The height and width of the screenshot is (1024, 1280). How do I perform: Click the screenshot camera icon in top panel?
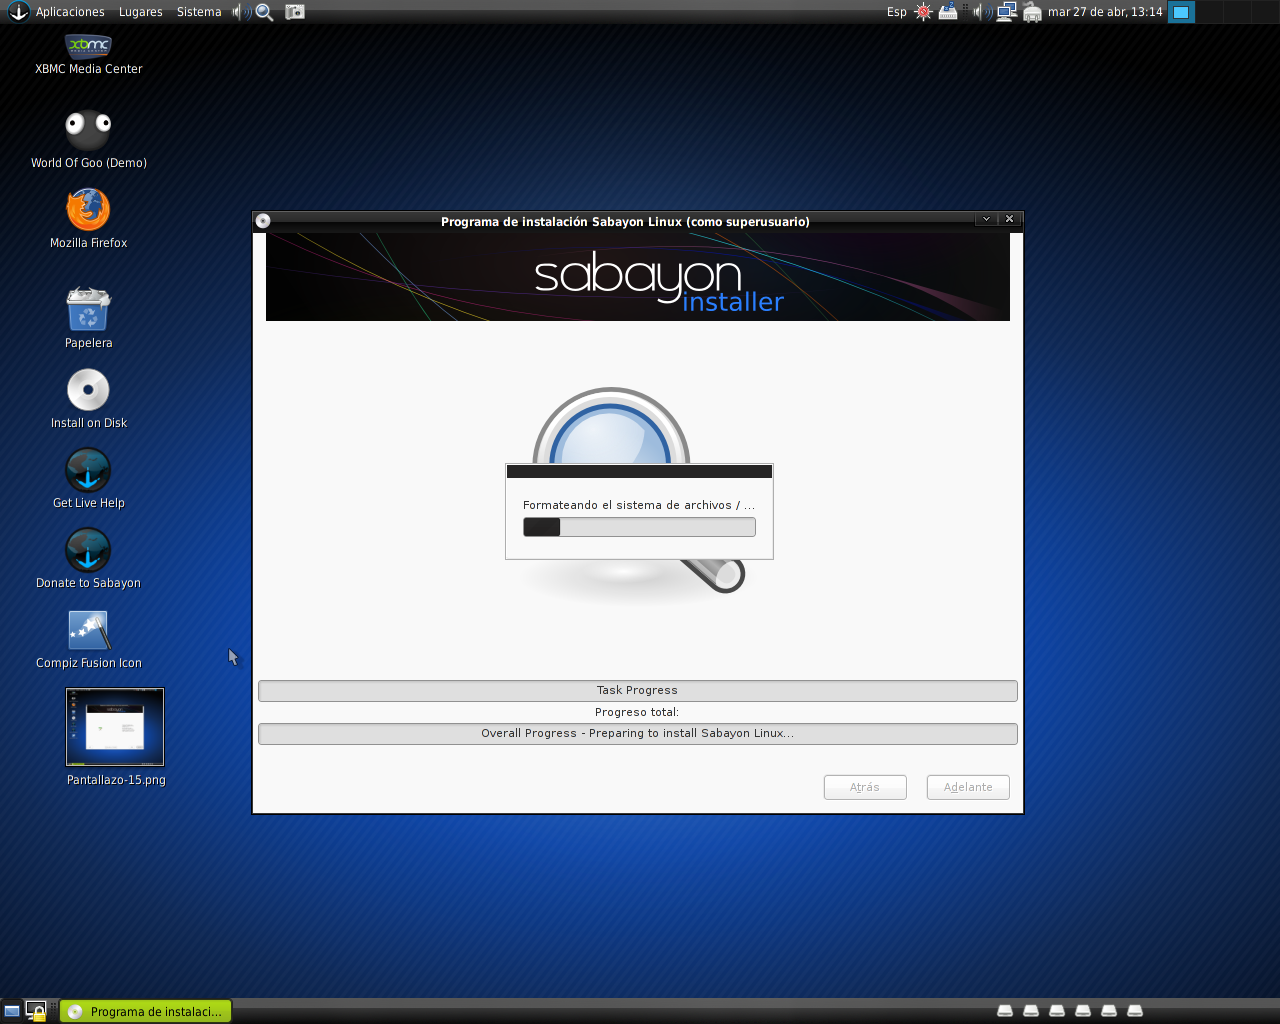tap(295, 12)
